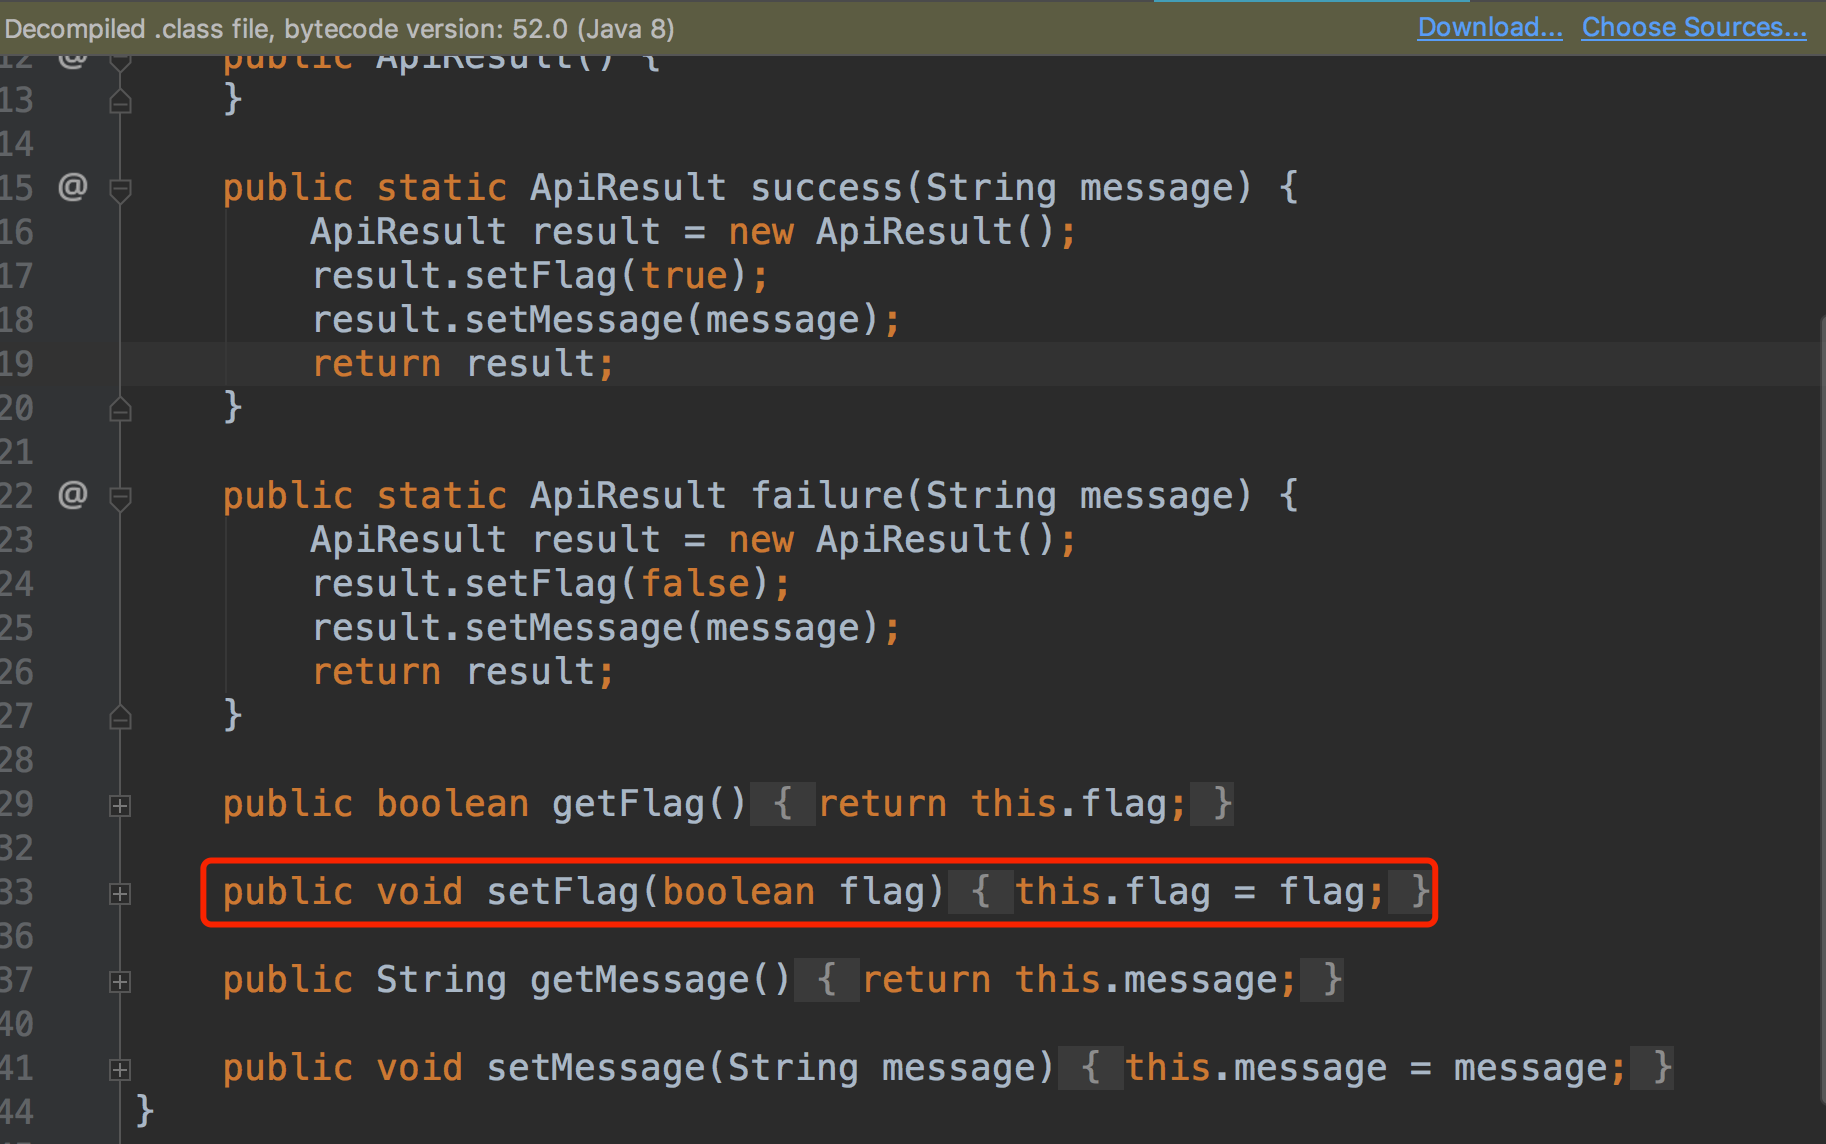1826x1144 pixels.
Task: Collapse the failure method fold arrow
Action: click(120, 497)
